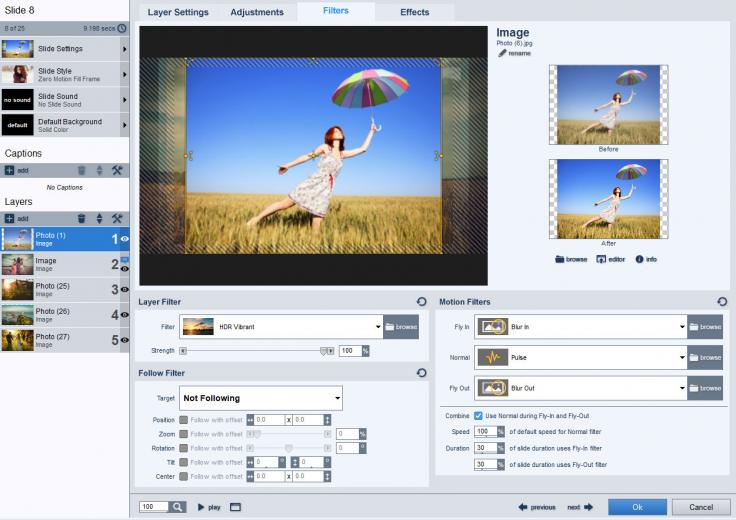Expand the Not Following target dropdown

point(336,398)
